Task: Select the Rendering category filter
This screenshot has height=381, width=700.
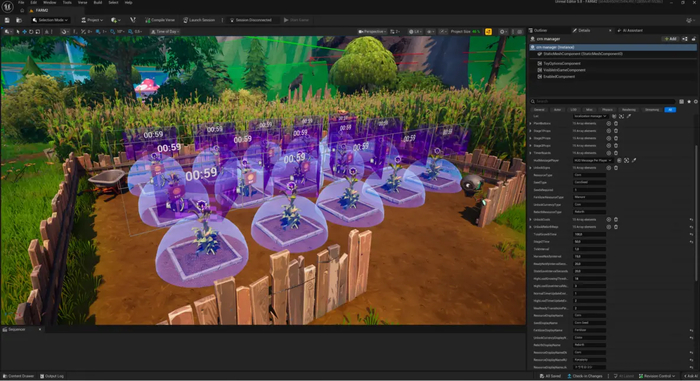Action: point(629,109)
